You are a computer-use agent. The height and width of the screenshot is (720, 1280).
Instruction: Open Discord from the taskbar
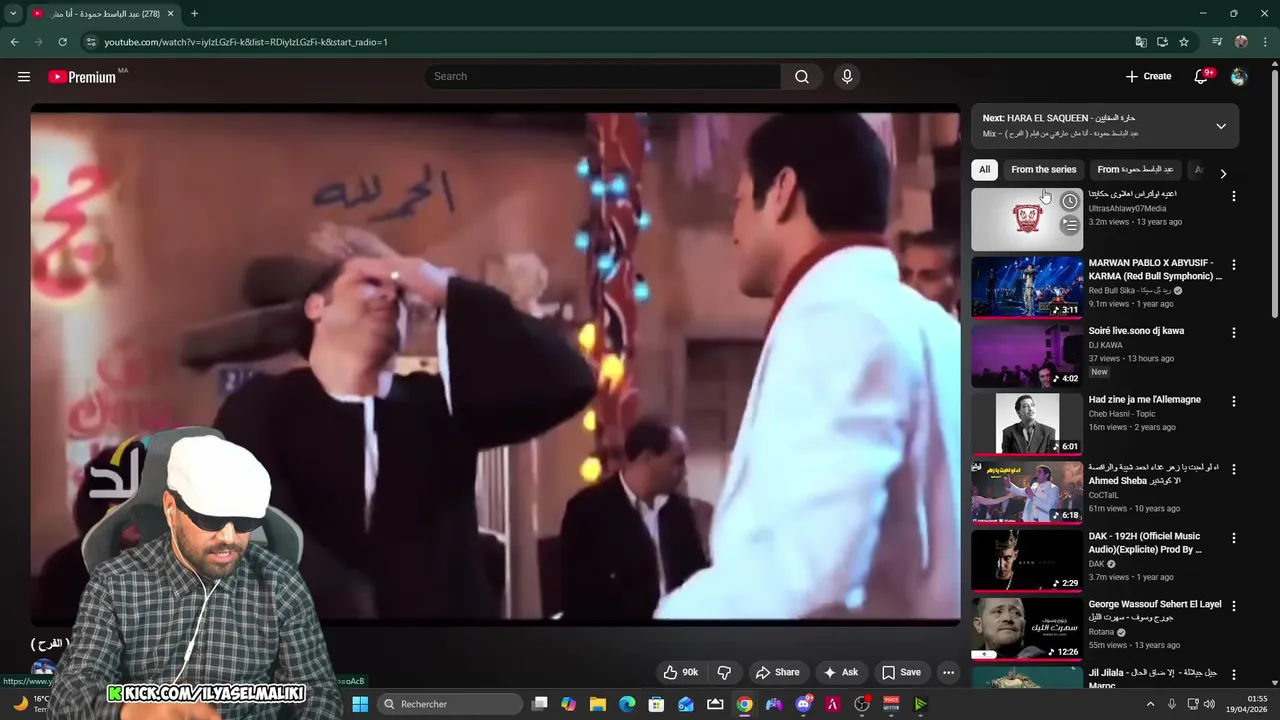pos(804,704)
